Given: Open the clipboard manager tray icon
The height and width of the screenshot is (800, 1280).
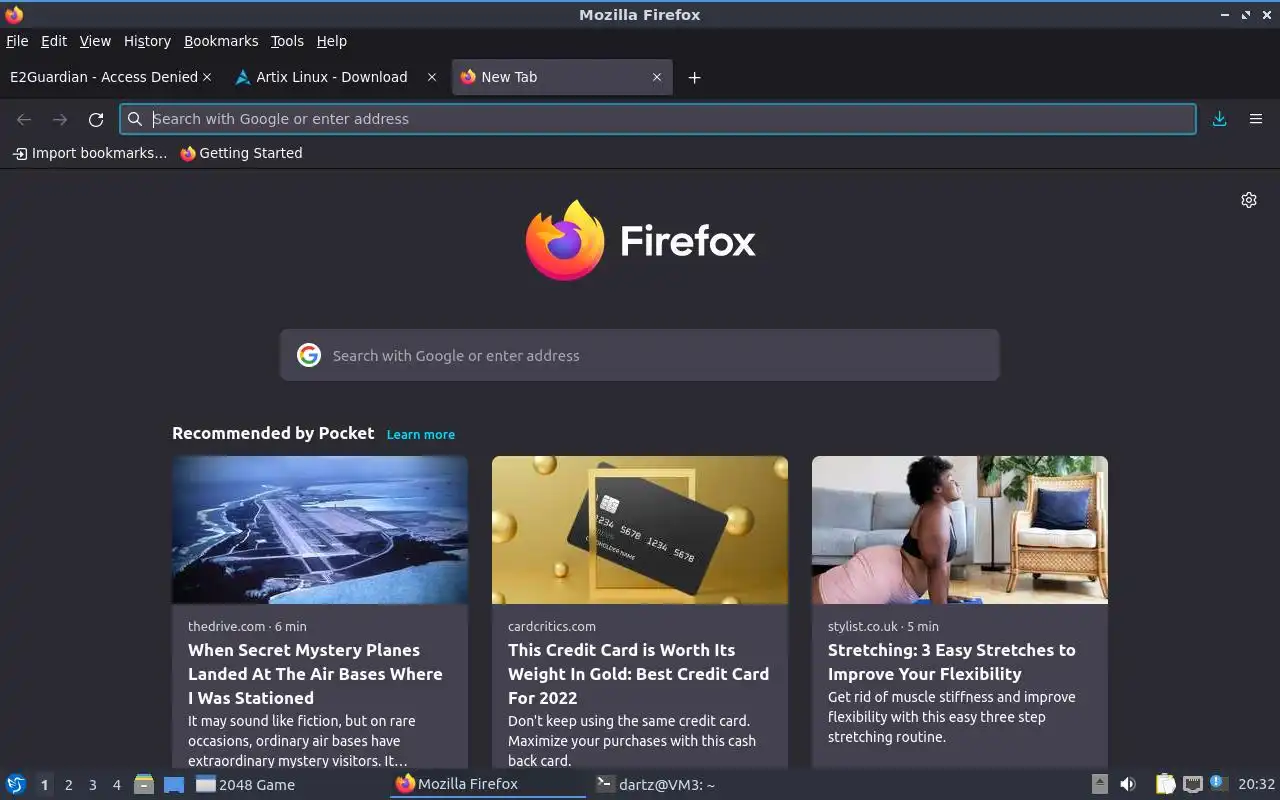Looking at the screenshot, I should [1166, 784].
